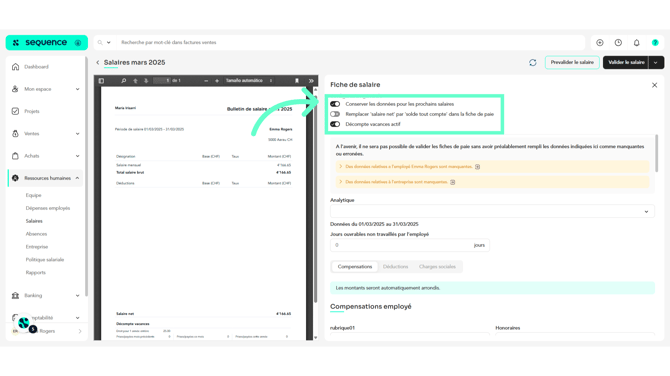Open info icon beside employee data warning

click(478, 167)
